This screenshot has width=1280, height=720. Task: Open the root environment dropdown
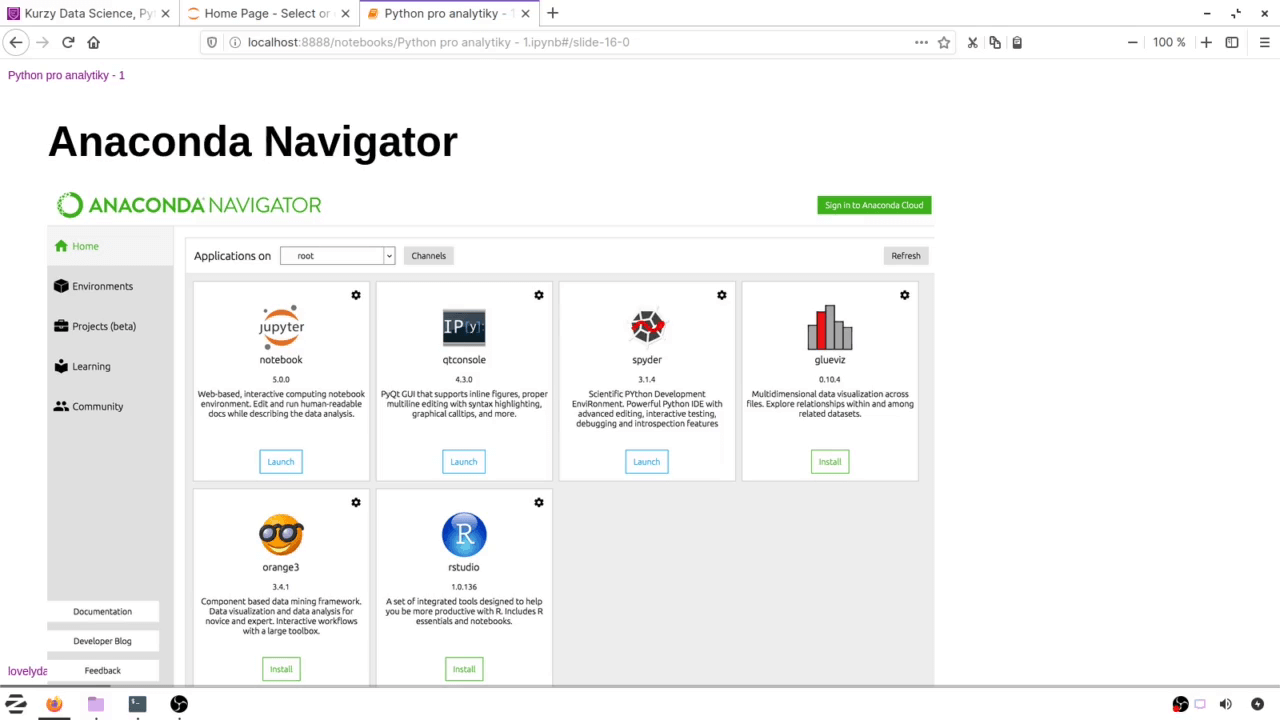[x=338, y=256]
